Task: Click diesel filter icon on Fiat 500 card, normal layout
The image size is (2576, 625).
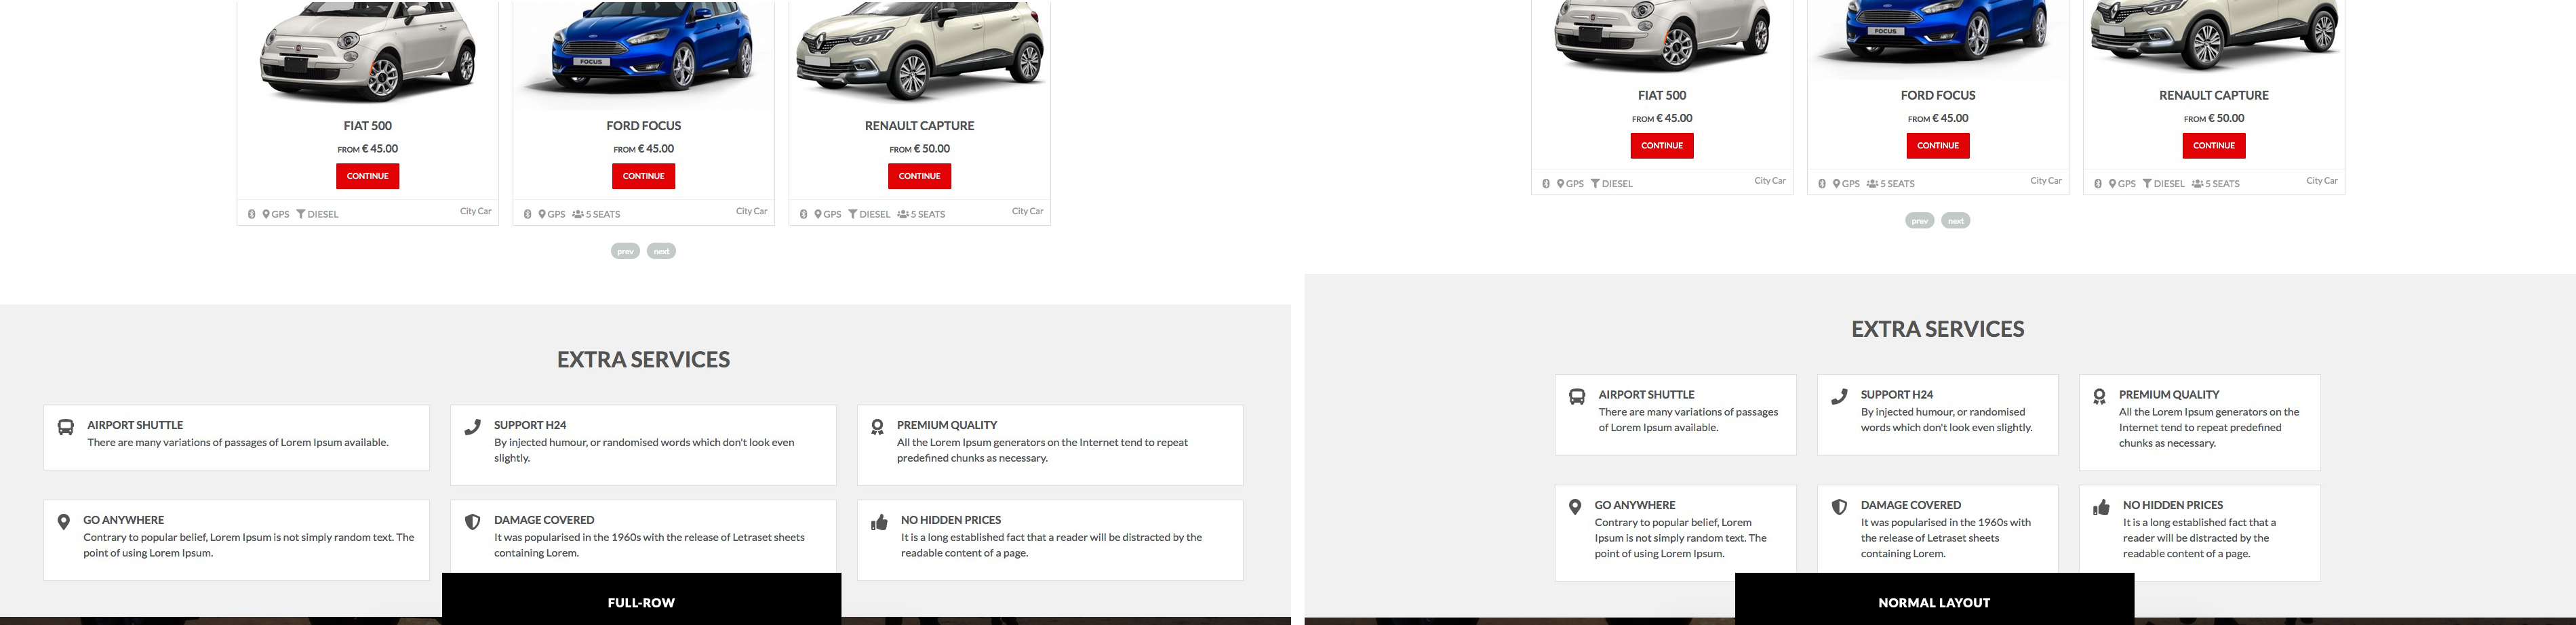Action: pyautogui.click(x=1595, y=184)
